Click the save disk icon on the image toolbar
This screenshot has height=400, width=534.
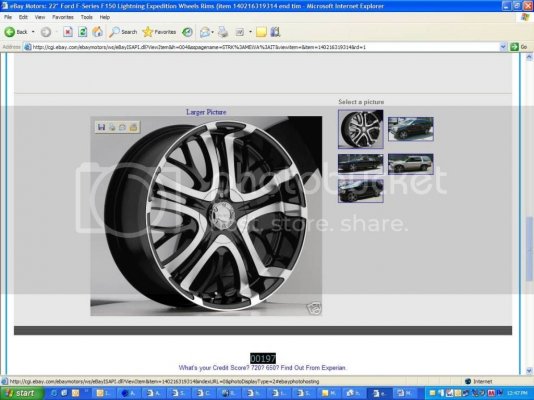pyautogui.click(x=101, y=127)
